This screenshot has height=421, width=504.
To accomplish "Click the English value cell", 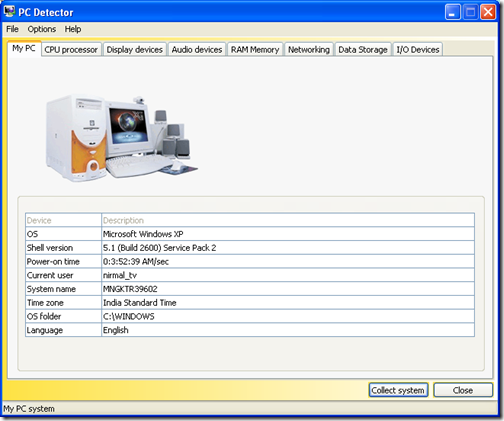I will point(288,330).
